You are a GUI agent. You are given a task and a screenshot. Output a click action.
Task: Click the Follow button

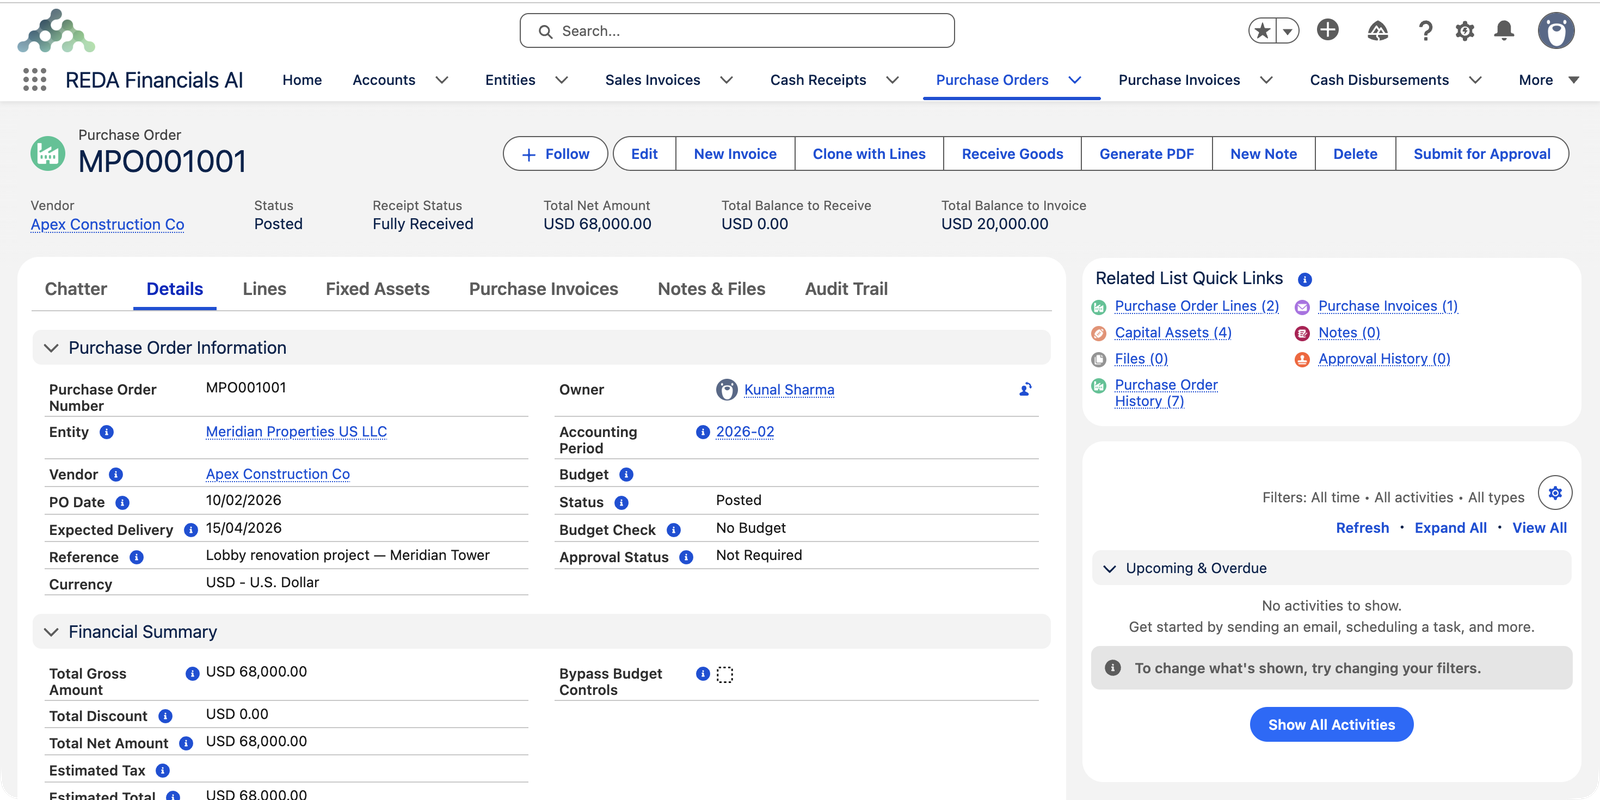[x=555, y=154]
